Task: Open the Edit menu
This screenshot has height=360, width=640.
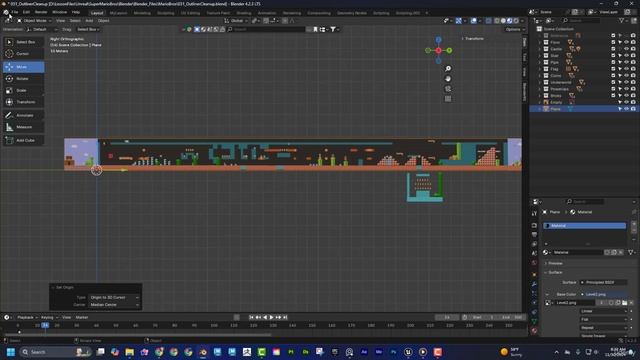Action: click(26, 12)
